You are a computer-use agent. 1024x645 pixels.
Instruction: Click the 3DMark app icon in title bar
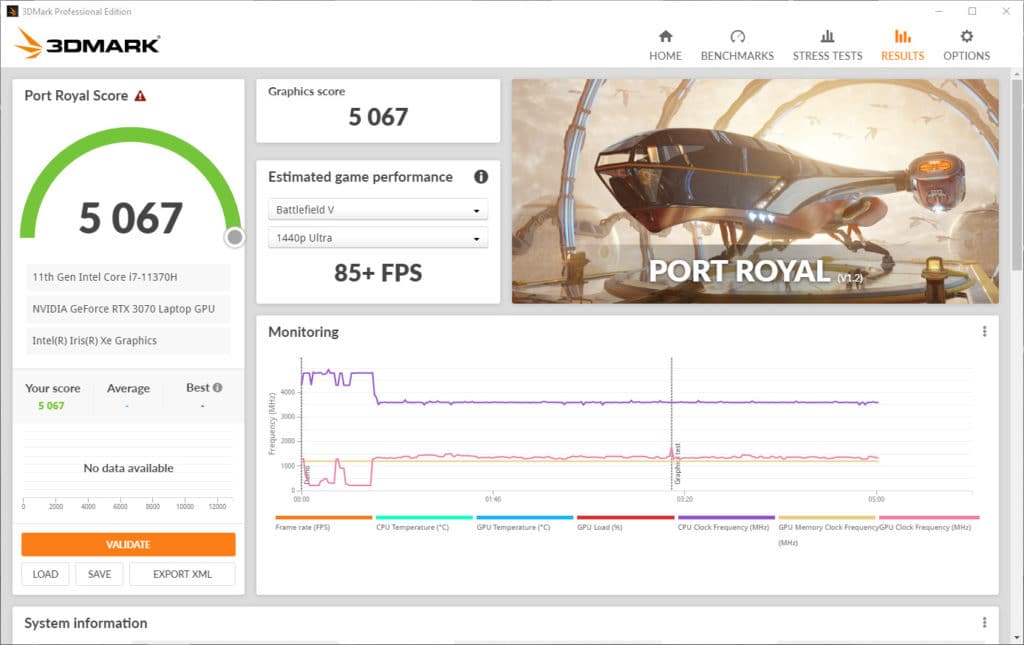click(12, 11)
